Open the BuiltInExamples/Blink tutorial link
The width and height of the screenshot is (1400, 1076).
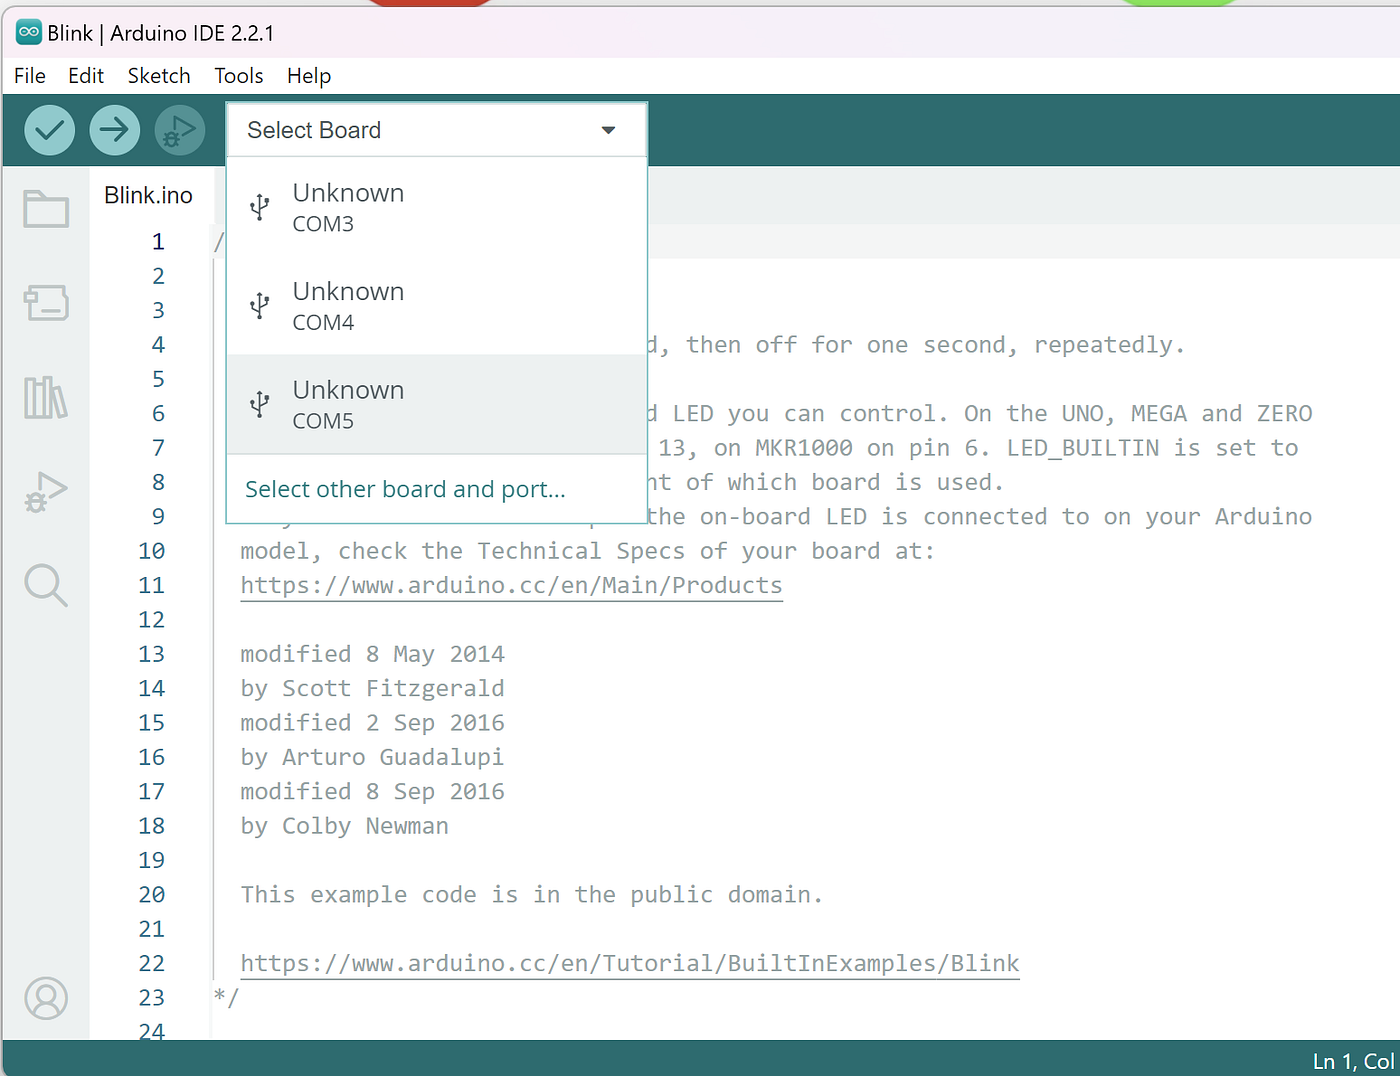pos(630,963)
